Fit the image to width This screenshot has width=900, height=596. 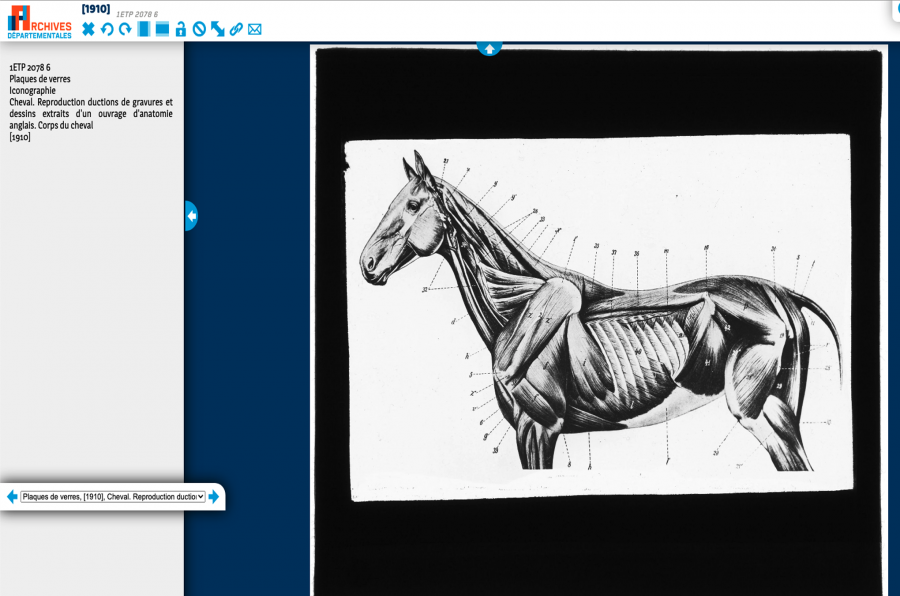[x=162, y=29]
